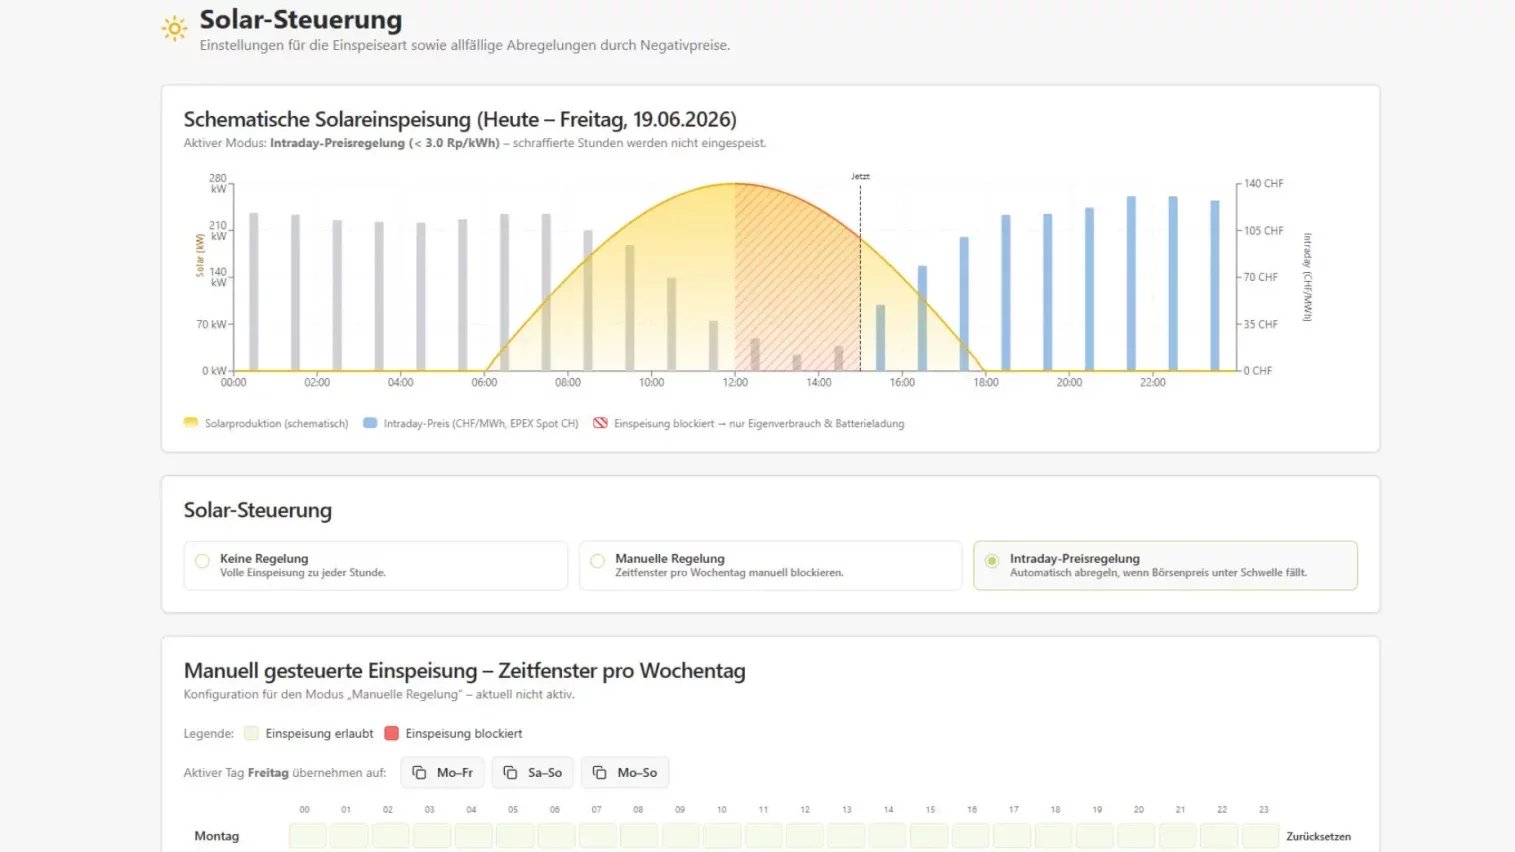Click the Jetzt time marker line in chart

[860, 277]
